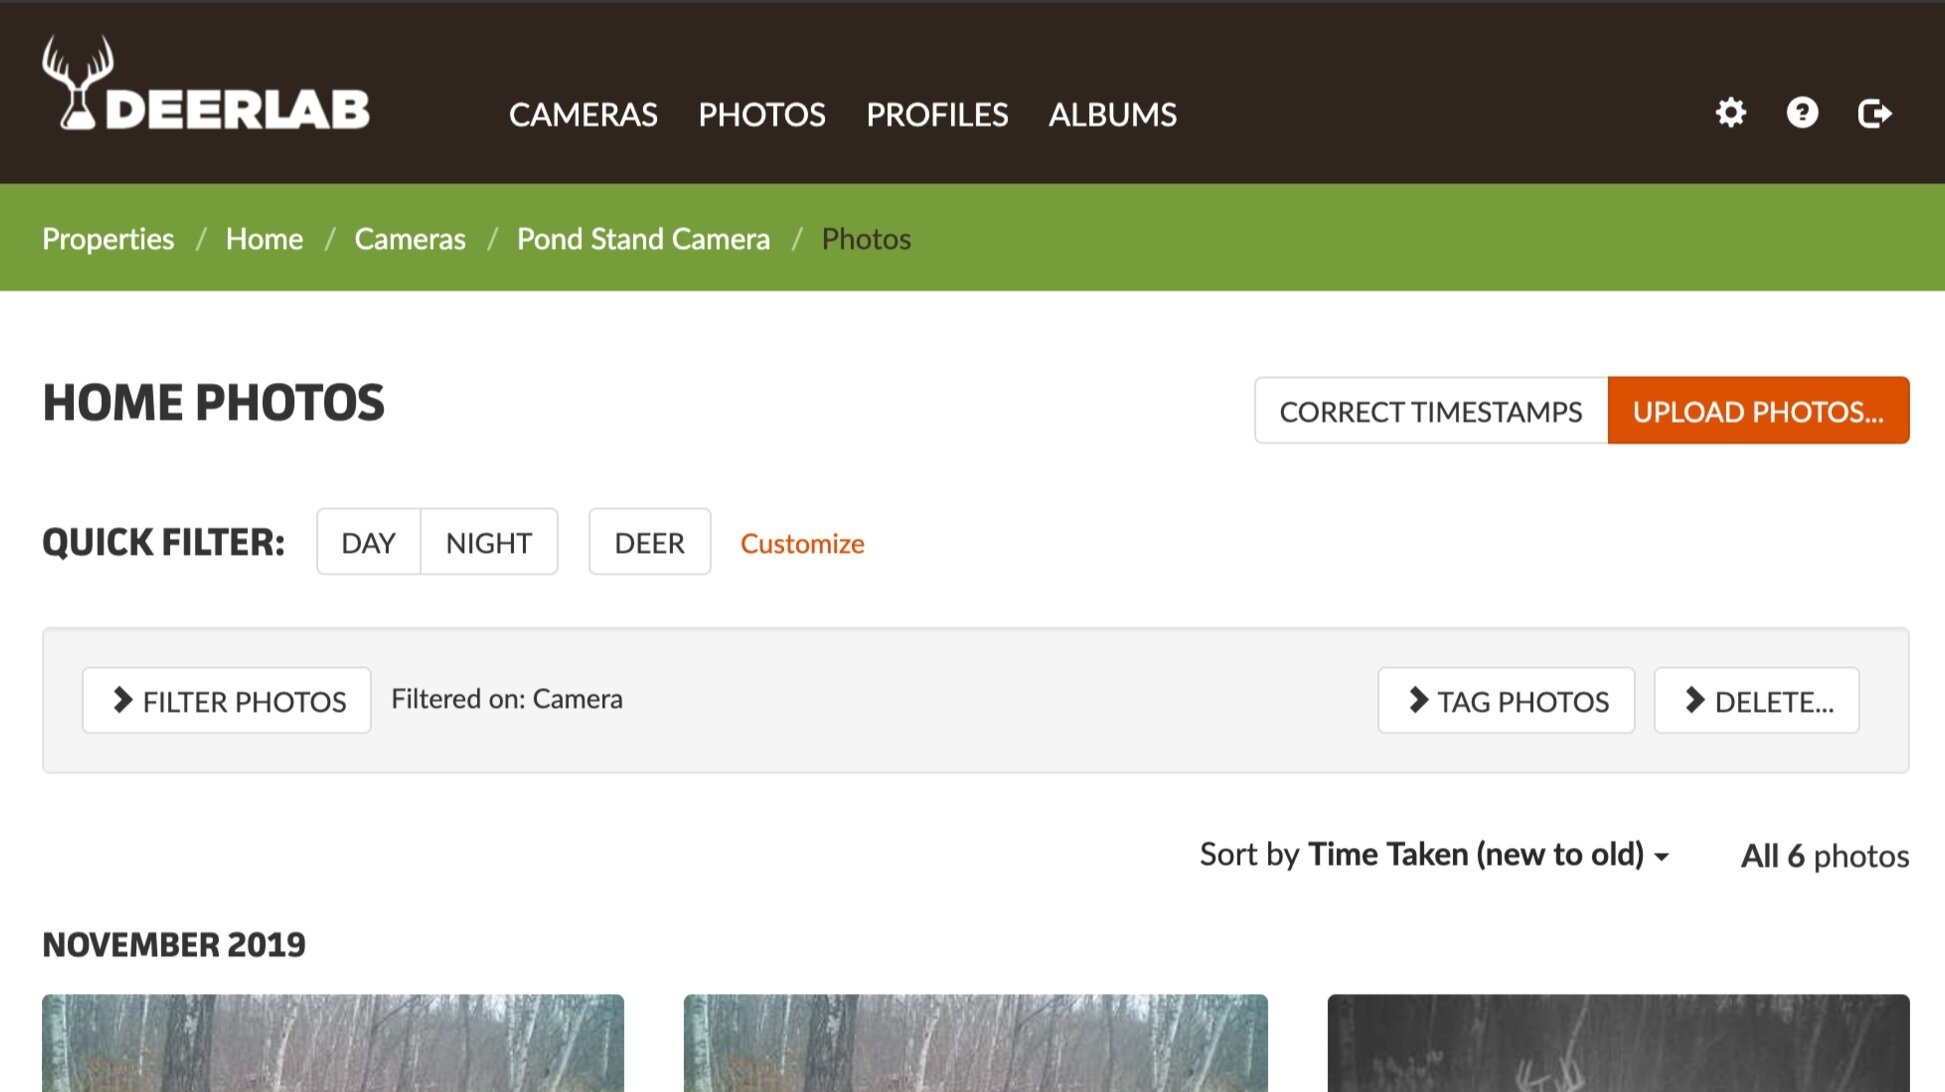Click the sign out icon
Screen dimensions: 1945x1092
[1874, 113]
